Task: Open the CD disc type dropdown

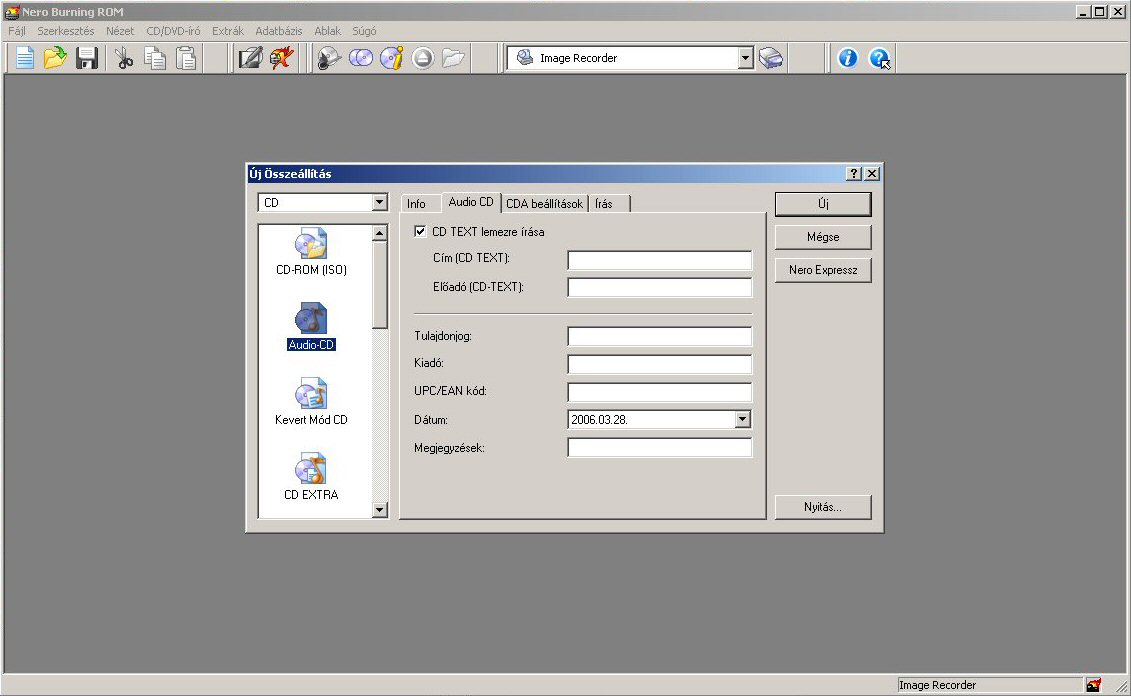Action: (x=379, y=203)
